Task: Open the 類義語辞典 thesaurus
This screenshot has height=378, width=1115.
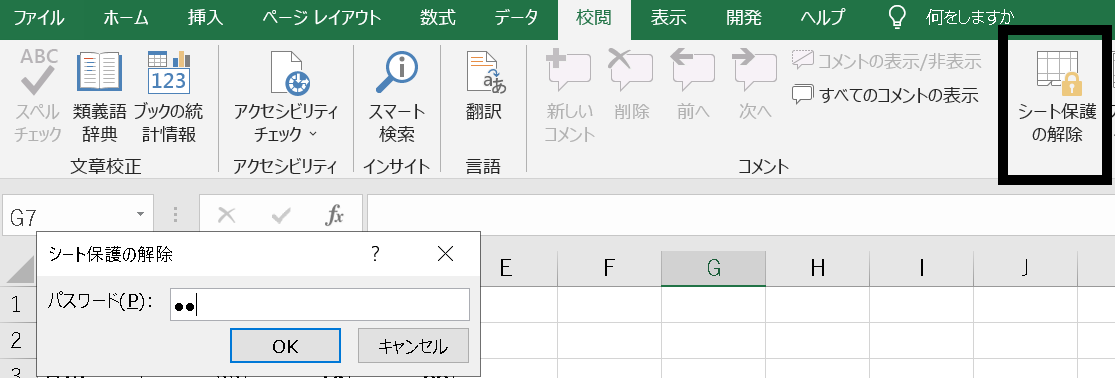Action: pyautogui.click(x=99, y=96)
